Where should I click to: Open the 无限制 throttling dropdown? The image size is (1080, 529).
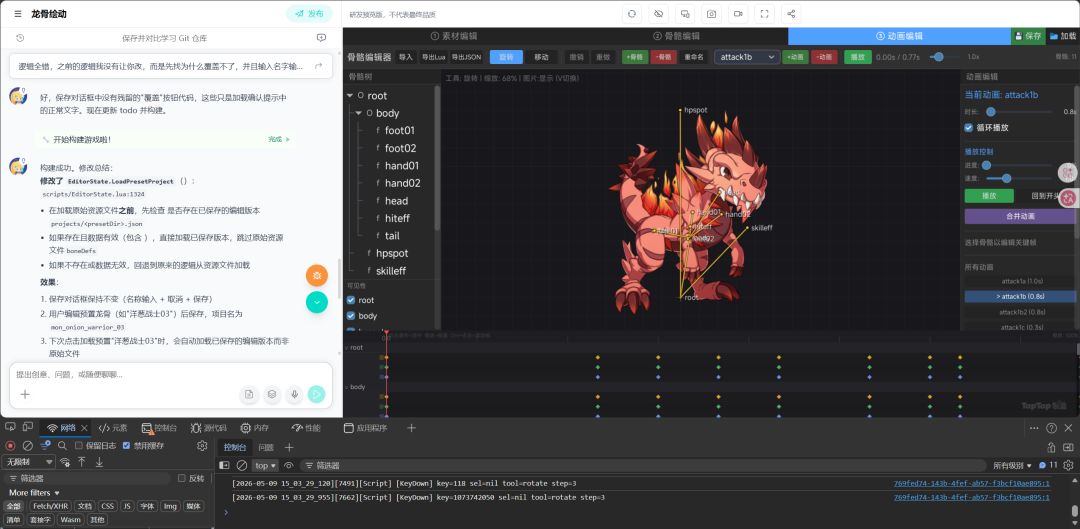tap(29, 462)
